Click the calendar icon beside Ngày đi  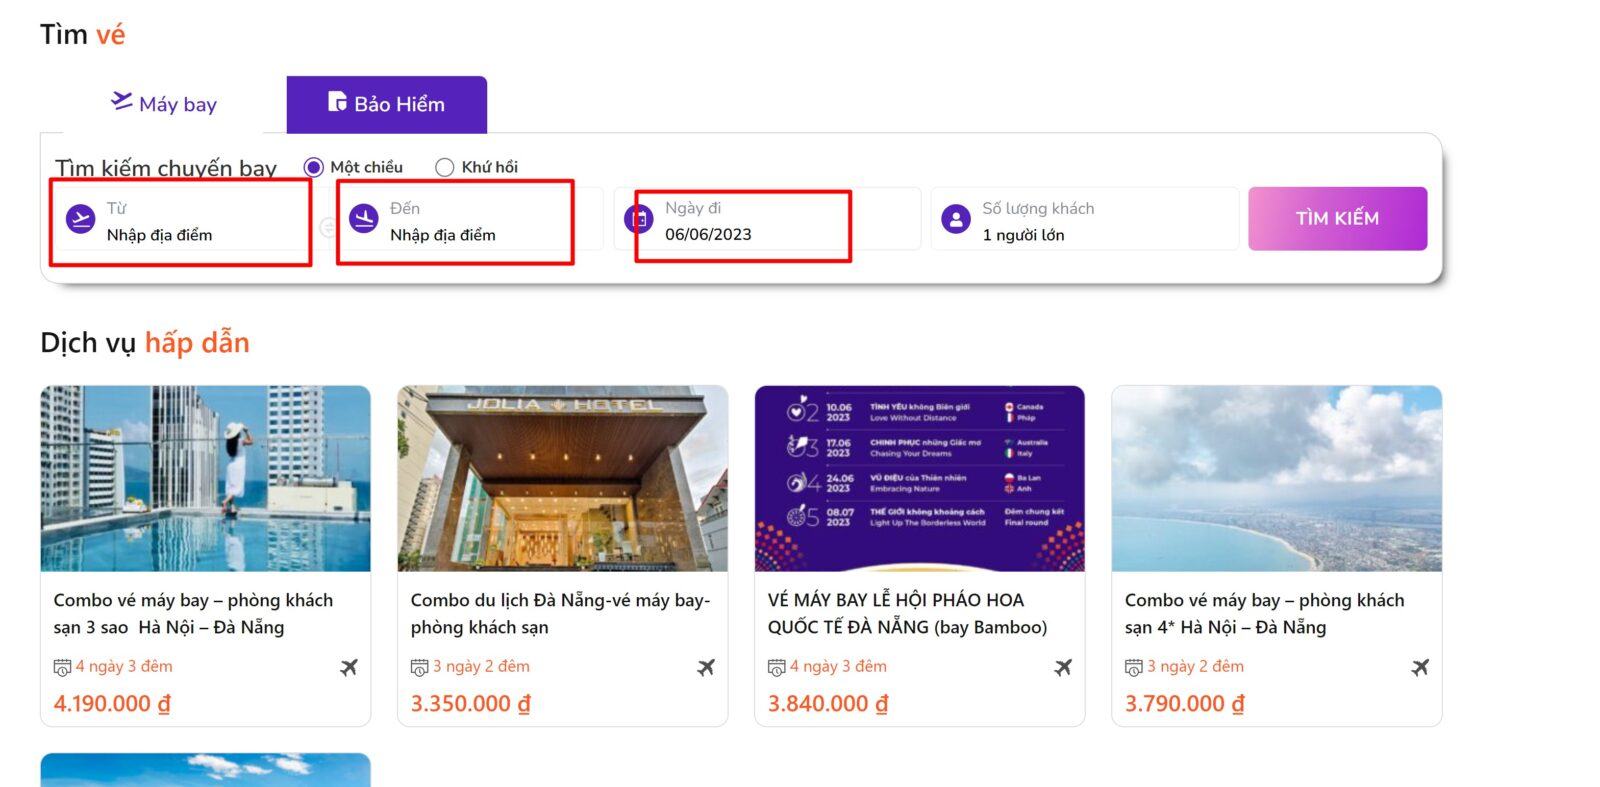point(638,219)
